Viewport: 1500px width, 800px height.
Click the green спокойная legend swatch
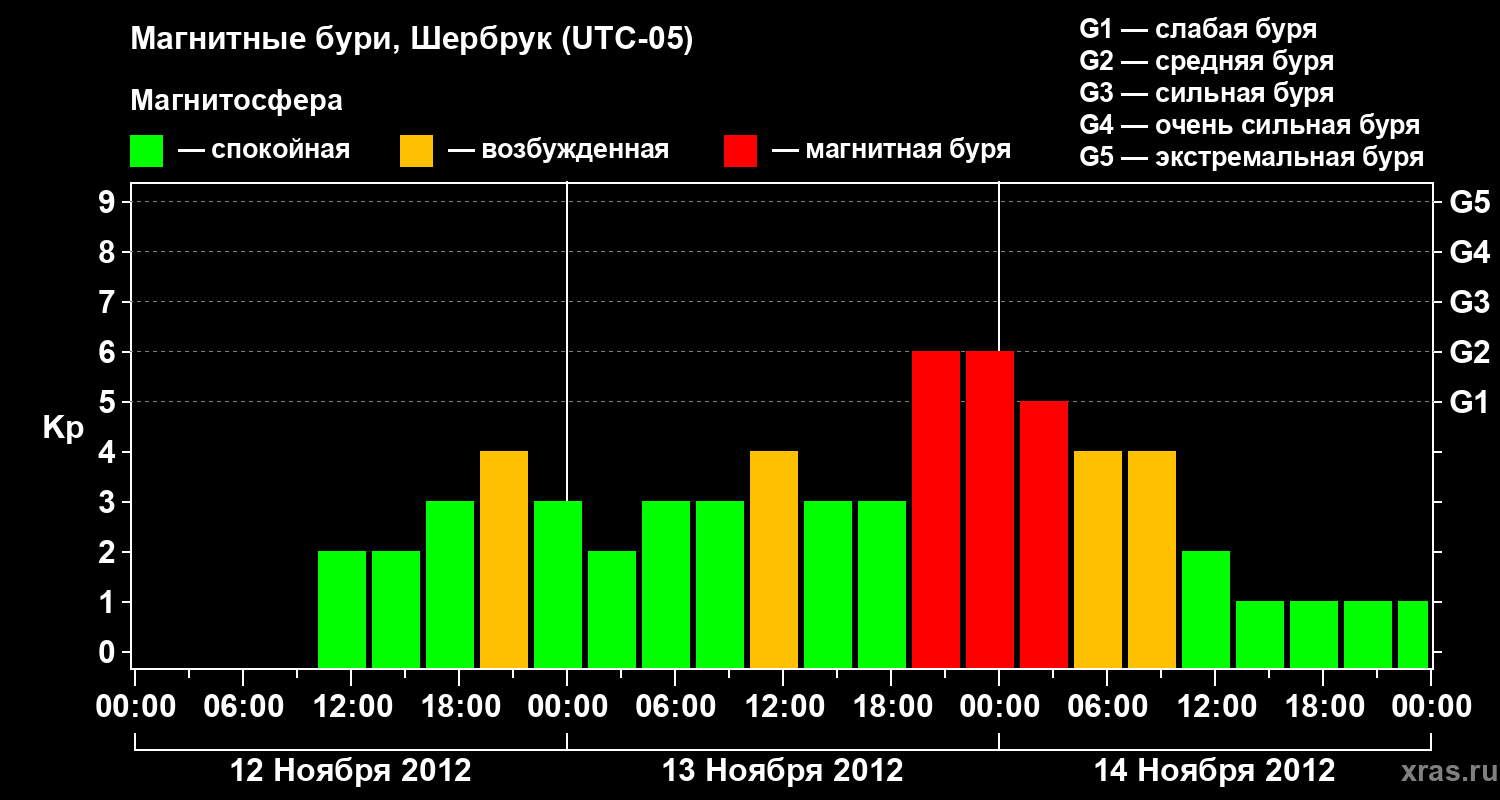tap(147, 151)
